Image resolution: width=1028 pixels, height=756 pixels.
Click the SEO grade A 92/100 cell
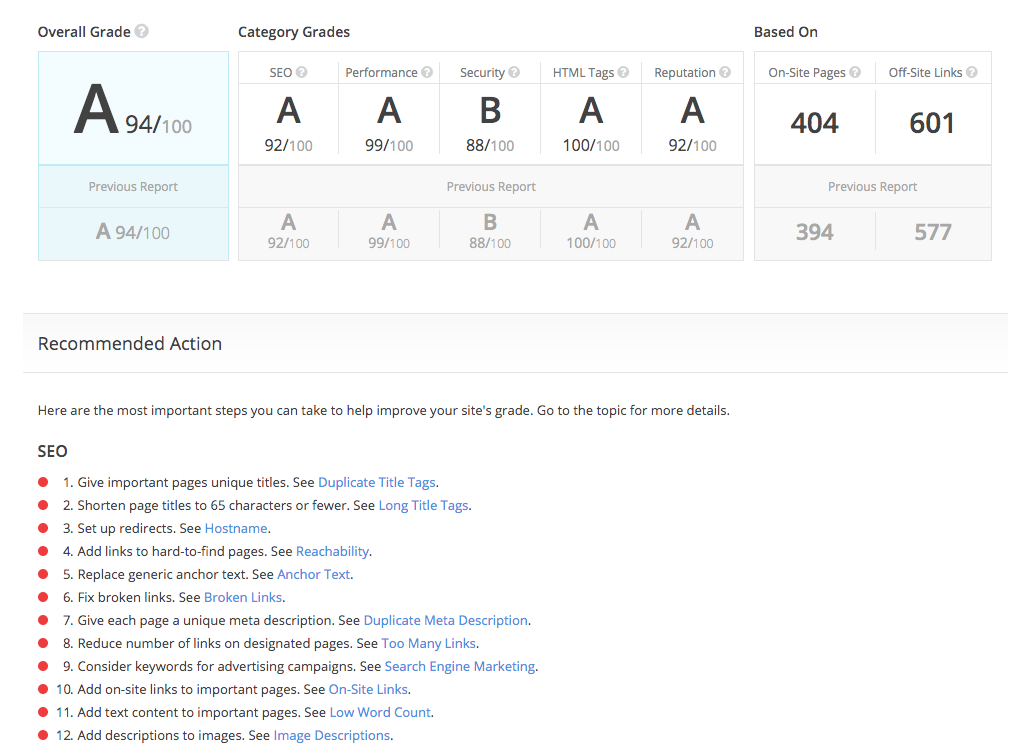coord(288,124)
